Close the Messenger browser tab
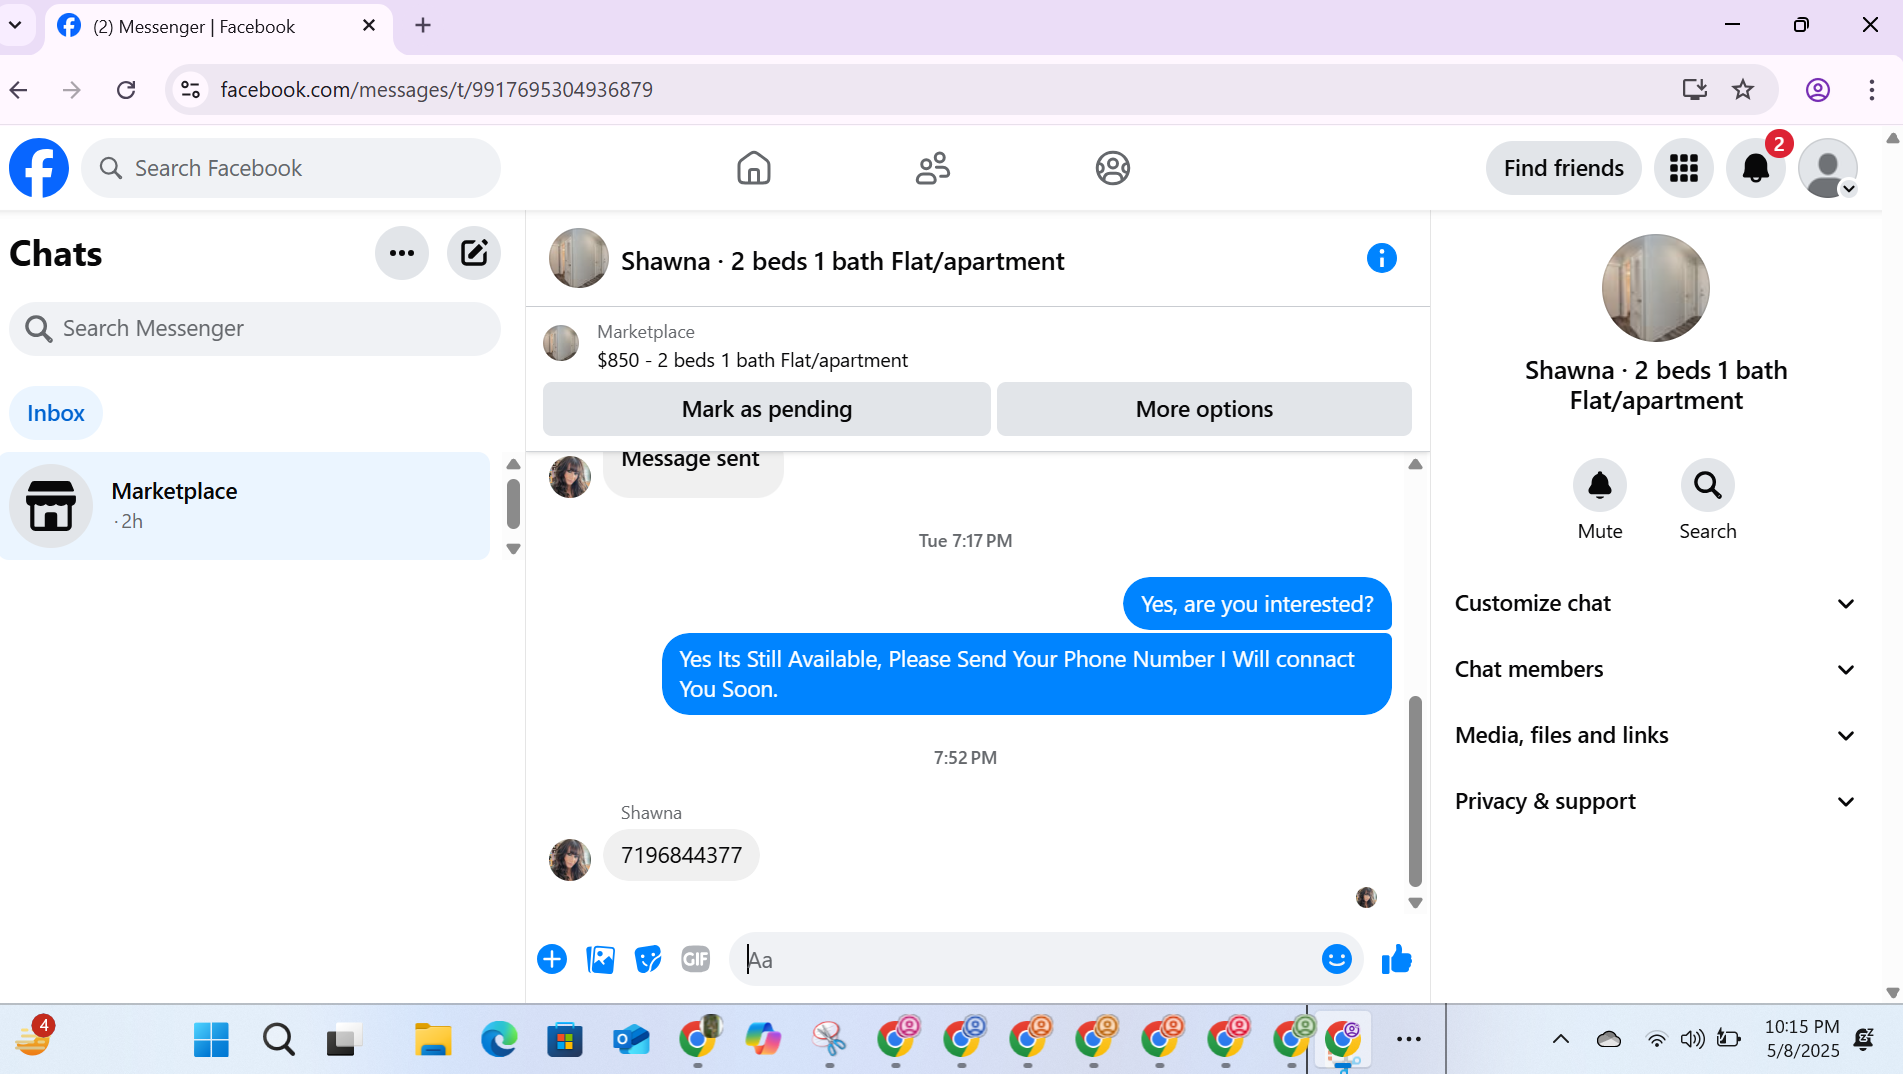Viewport: 1903px width, 1074px height. point(369,25)
